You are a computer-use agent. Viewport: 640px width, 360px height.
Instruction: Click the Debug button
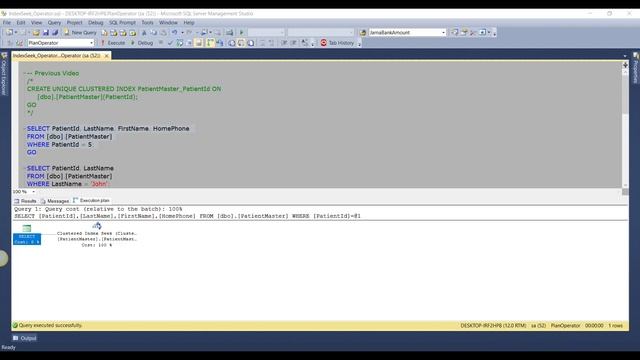[142, 43]
